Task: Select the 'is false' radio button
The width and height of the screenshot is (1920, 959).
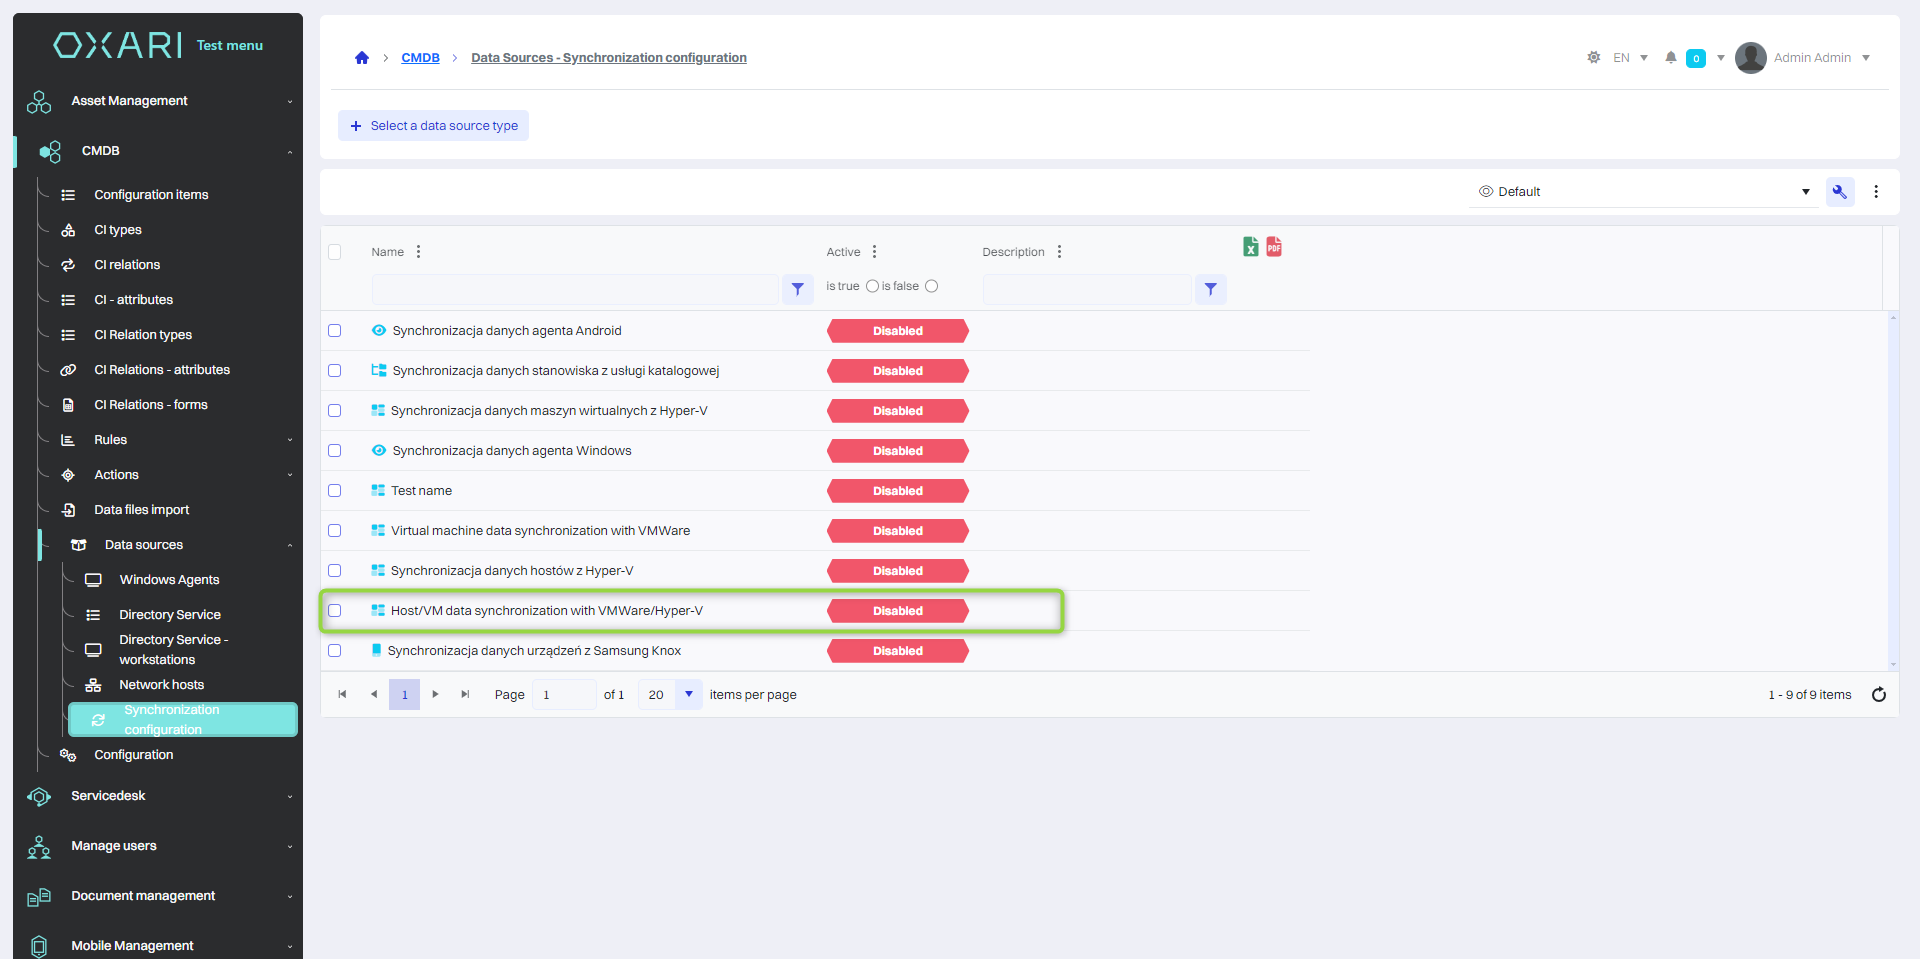Action: pyautogui.click(x=931, y=286)
